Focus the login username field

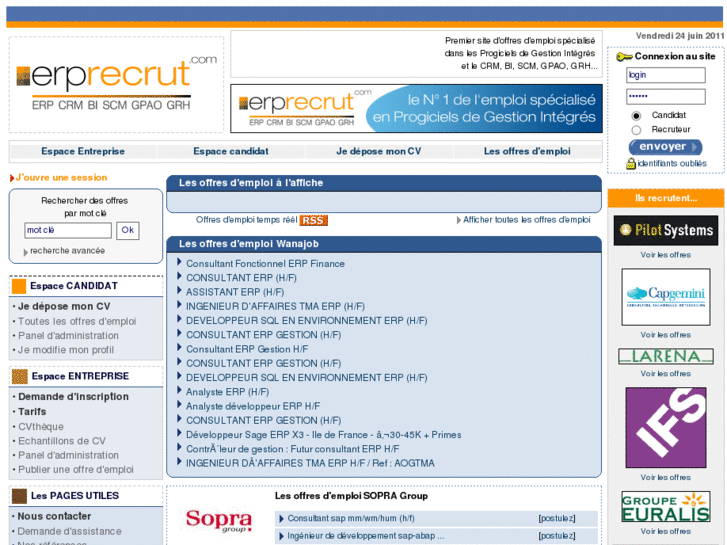click(x=666, y=75)
